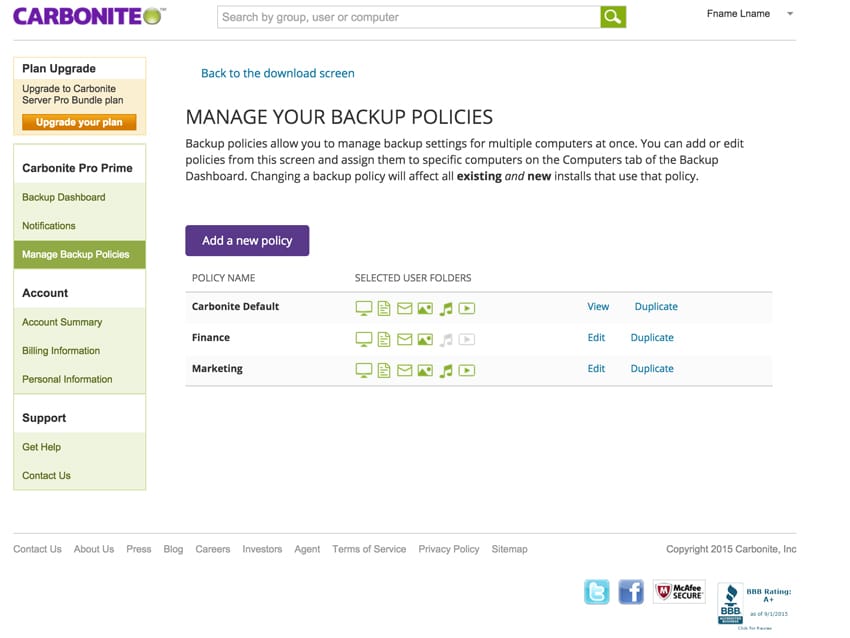Open footer Blog link
This screenshot has width=850, height=638.
coord(173,549)
